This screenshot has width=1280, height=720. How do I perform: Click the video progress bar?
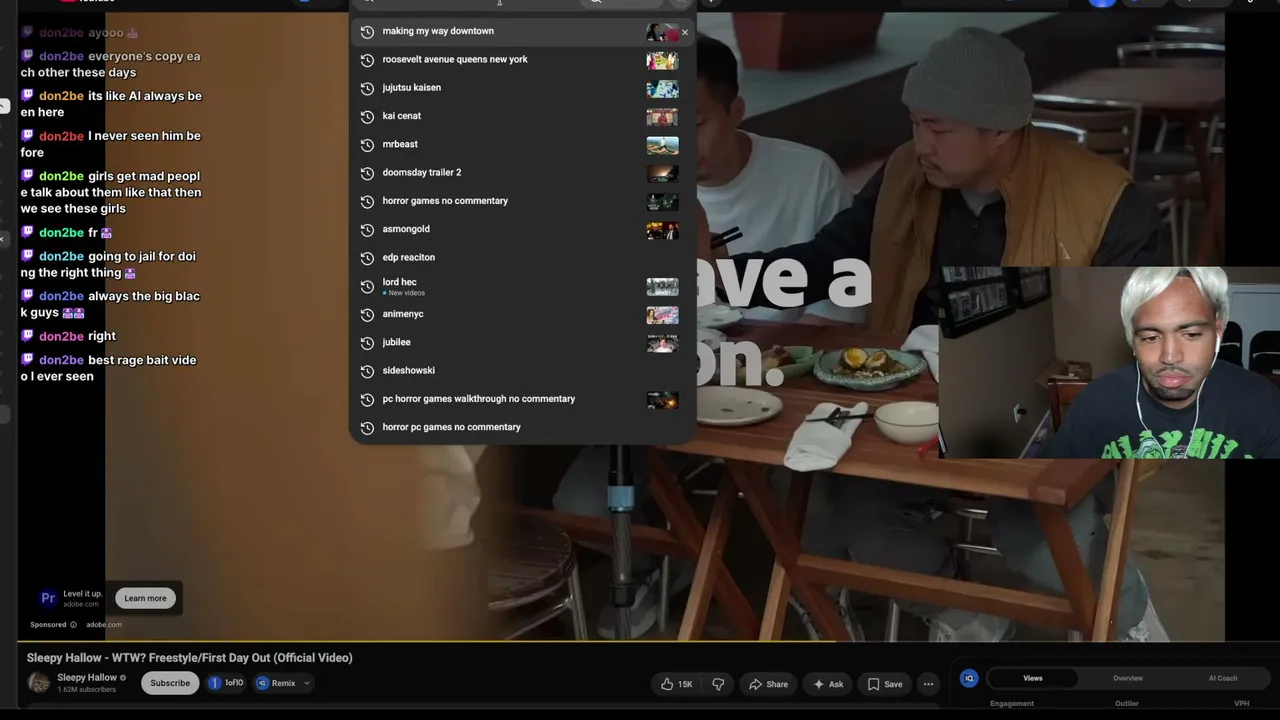(x=621, y=641)
